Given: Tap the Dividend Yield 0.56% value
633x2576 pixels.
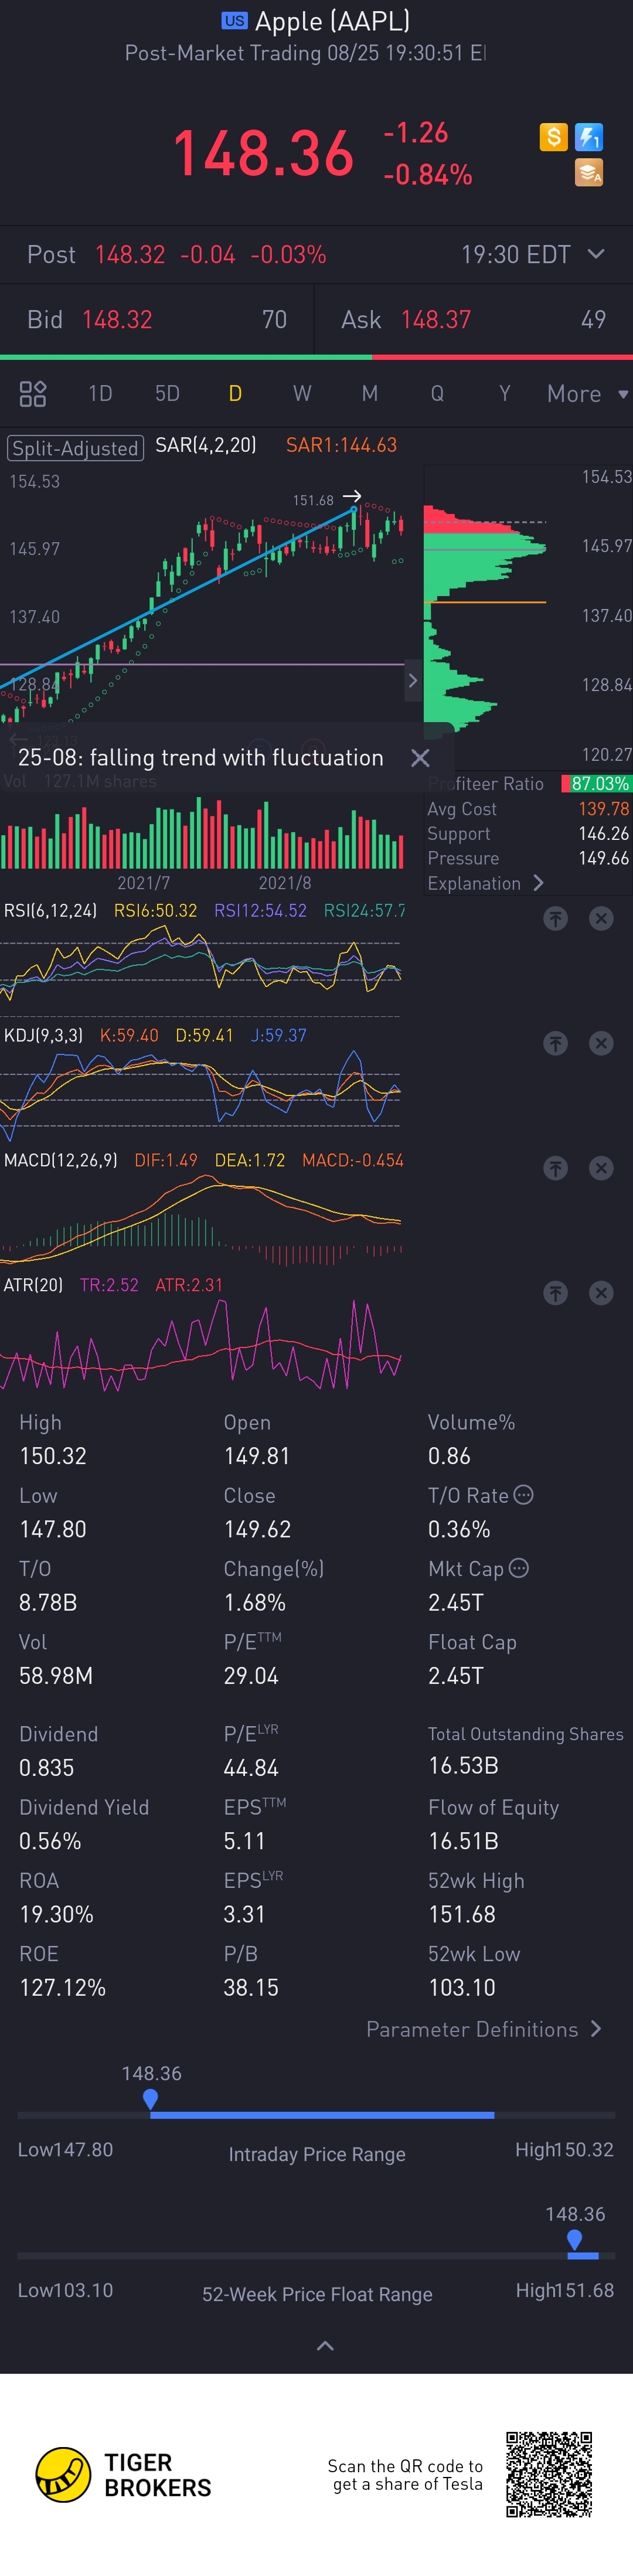Looking at the screenshot, I should pyautogui.click(x=50, y=1841).
